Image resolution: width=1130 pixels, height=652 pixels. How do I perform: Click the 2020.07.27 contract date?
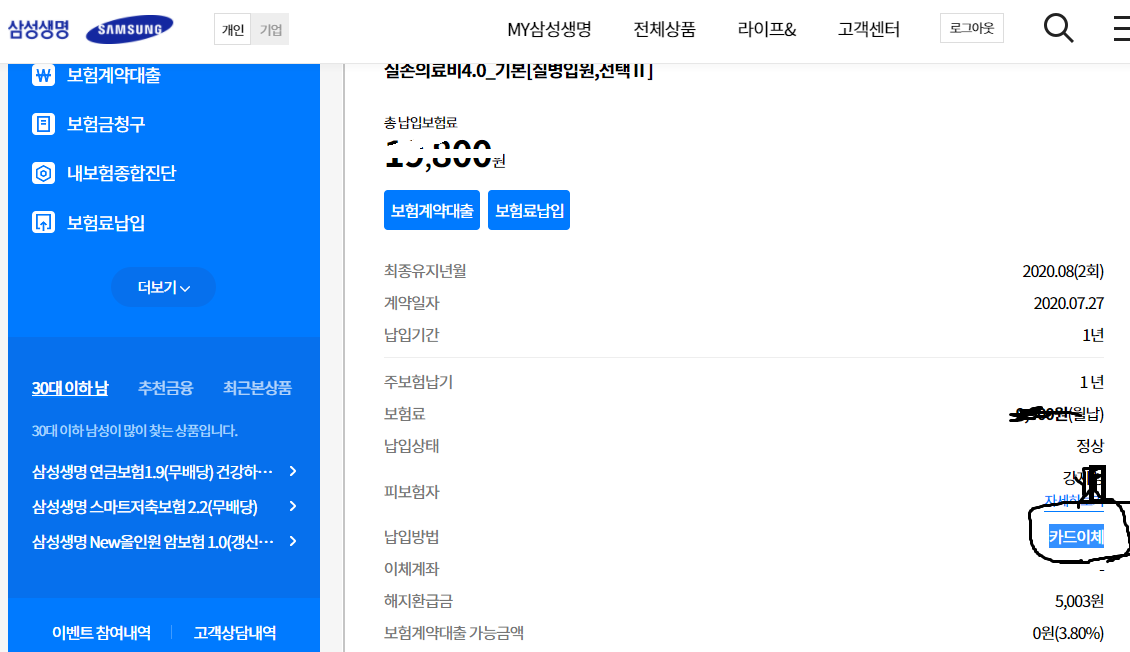(x=1069, y=303)
